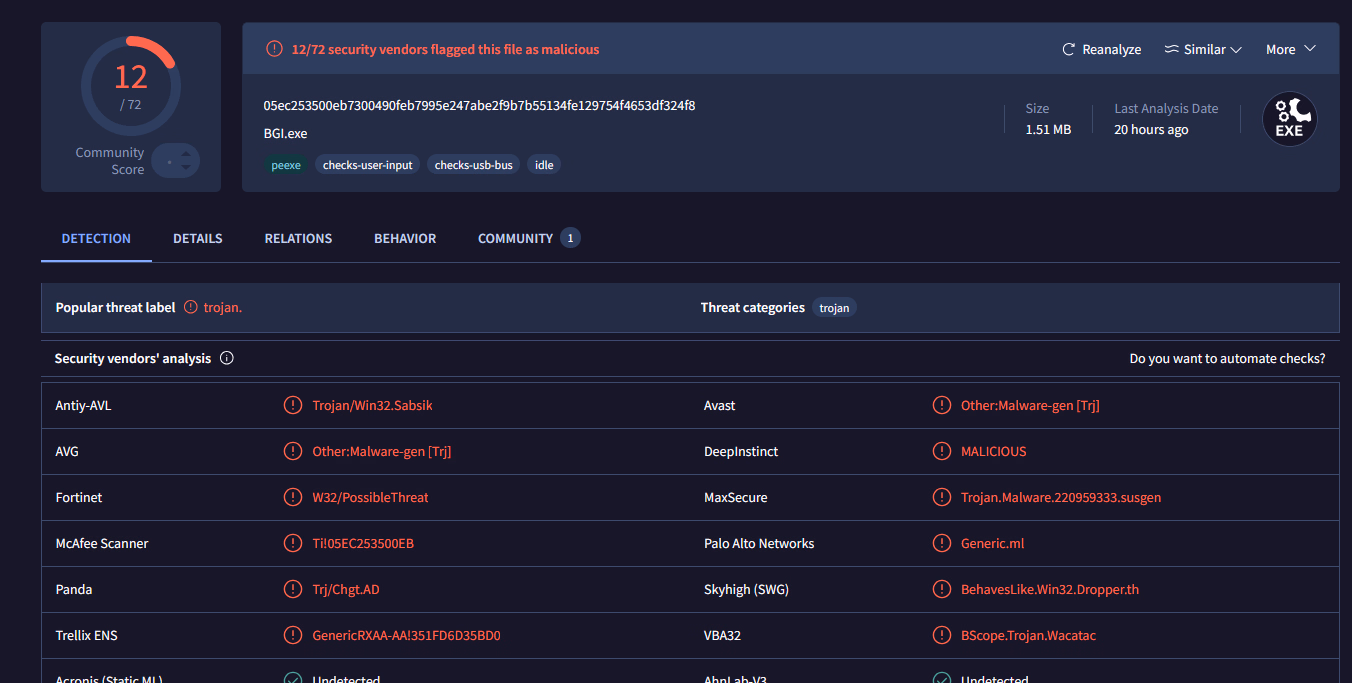1352x683 pixels.
Task: Click the alert icon for DeepInstinct result
Action: (942, 451)
